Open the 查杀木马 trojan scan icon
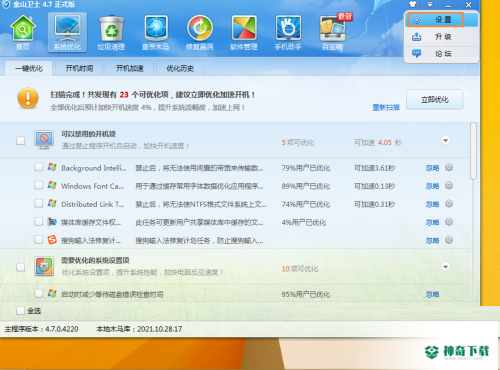This screenshot has height=370, width=500. pos(155,33)
